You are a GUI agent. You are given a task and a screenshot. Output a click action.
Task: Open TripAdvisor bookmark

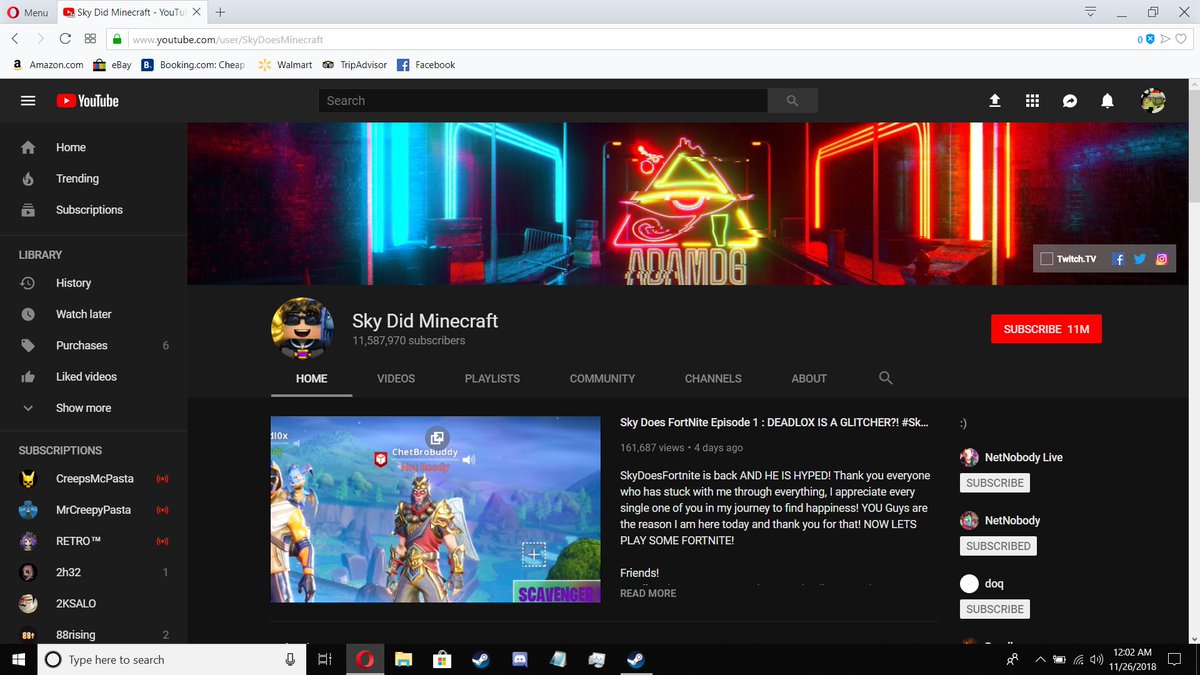click(354, 65)
